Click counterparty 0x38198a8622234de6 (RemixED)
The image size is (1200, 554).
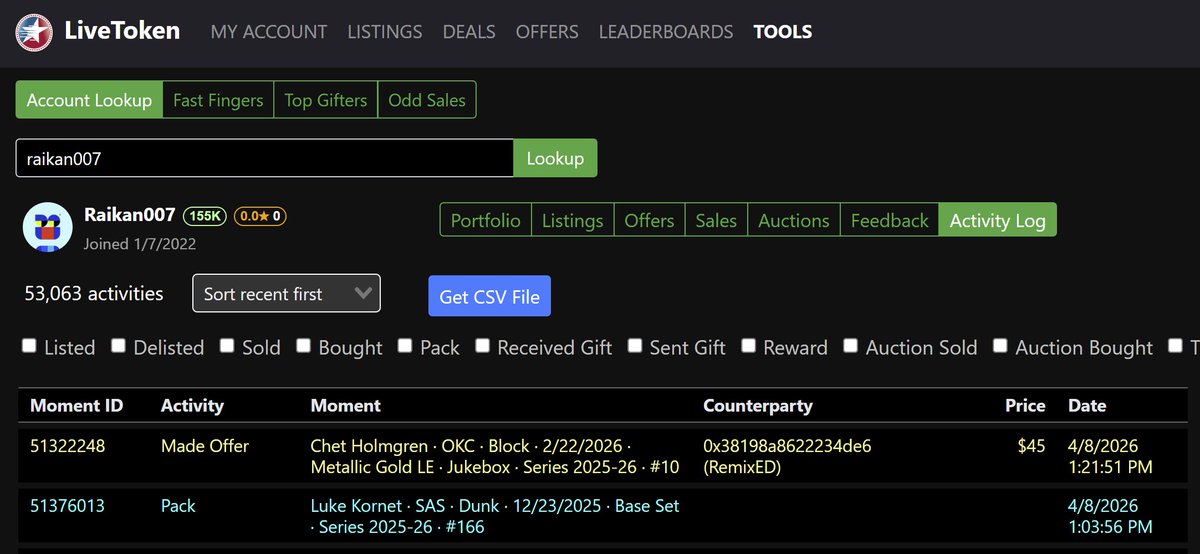coord(788,456)
